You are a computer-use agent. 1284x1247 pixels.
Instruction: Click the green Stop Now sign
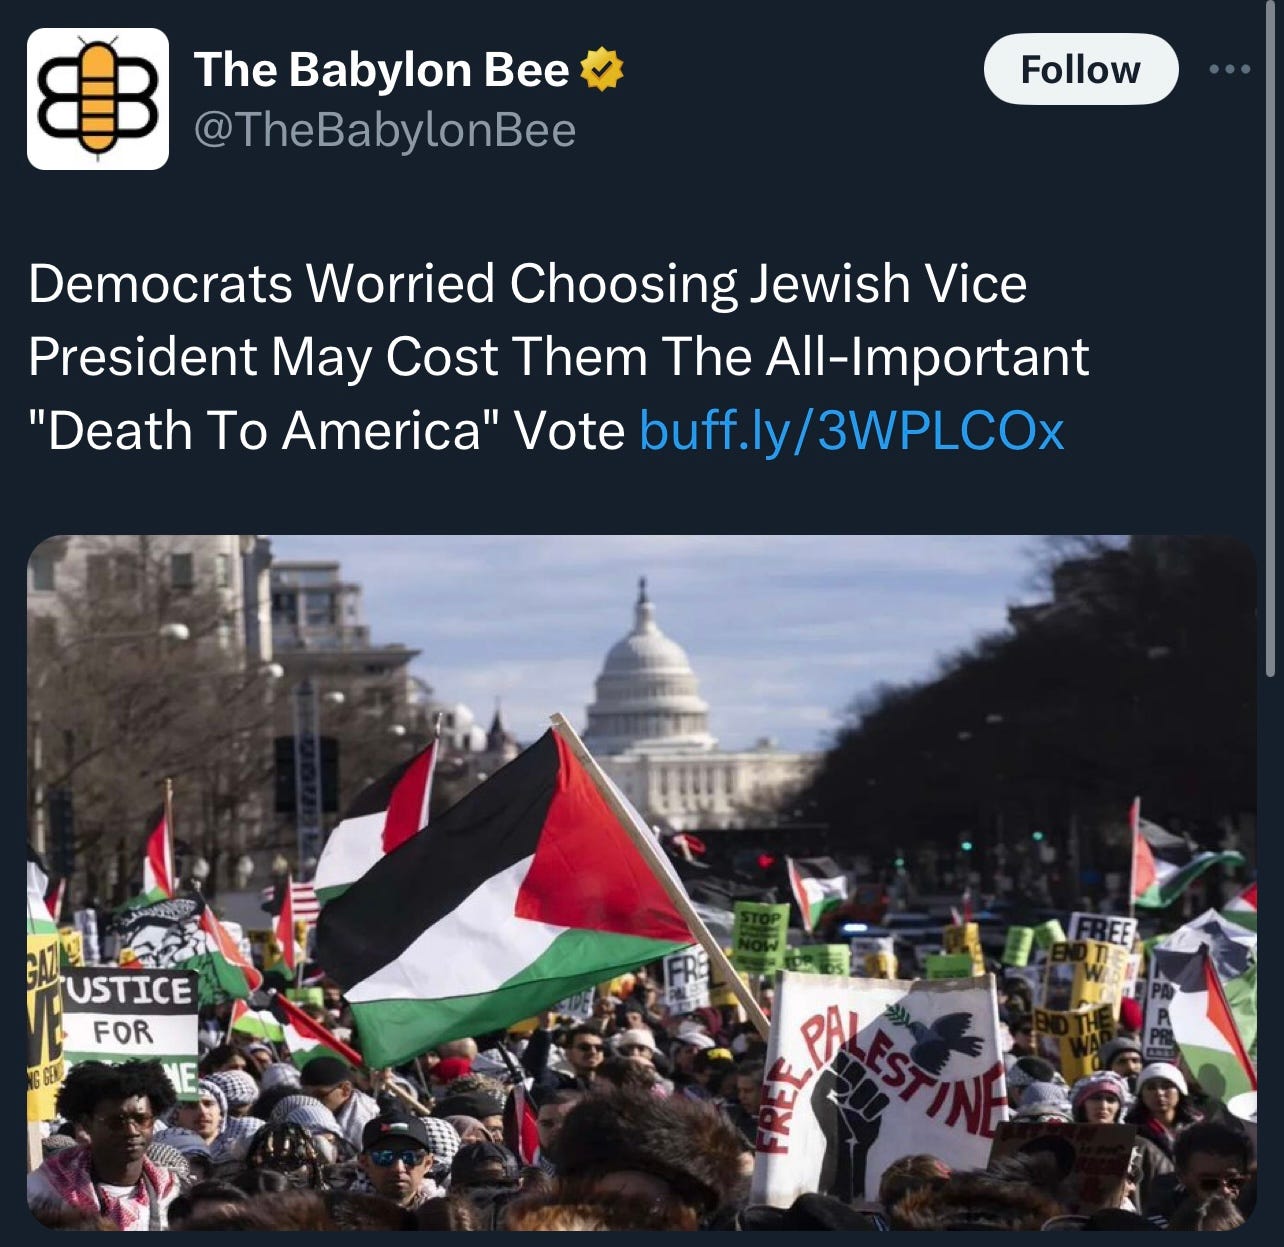coord(759,932)
